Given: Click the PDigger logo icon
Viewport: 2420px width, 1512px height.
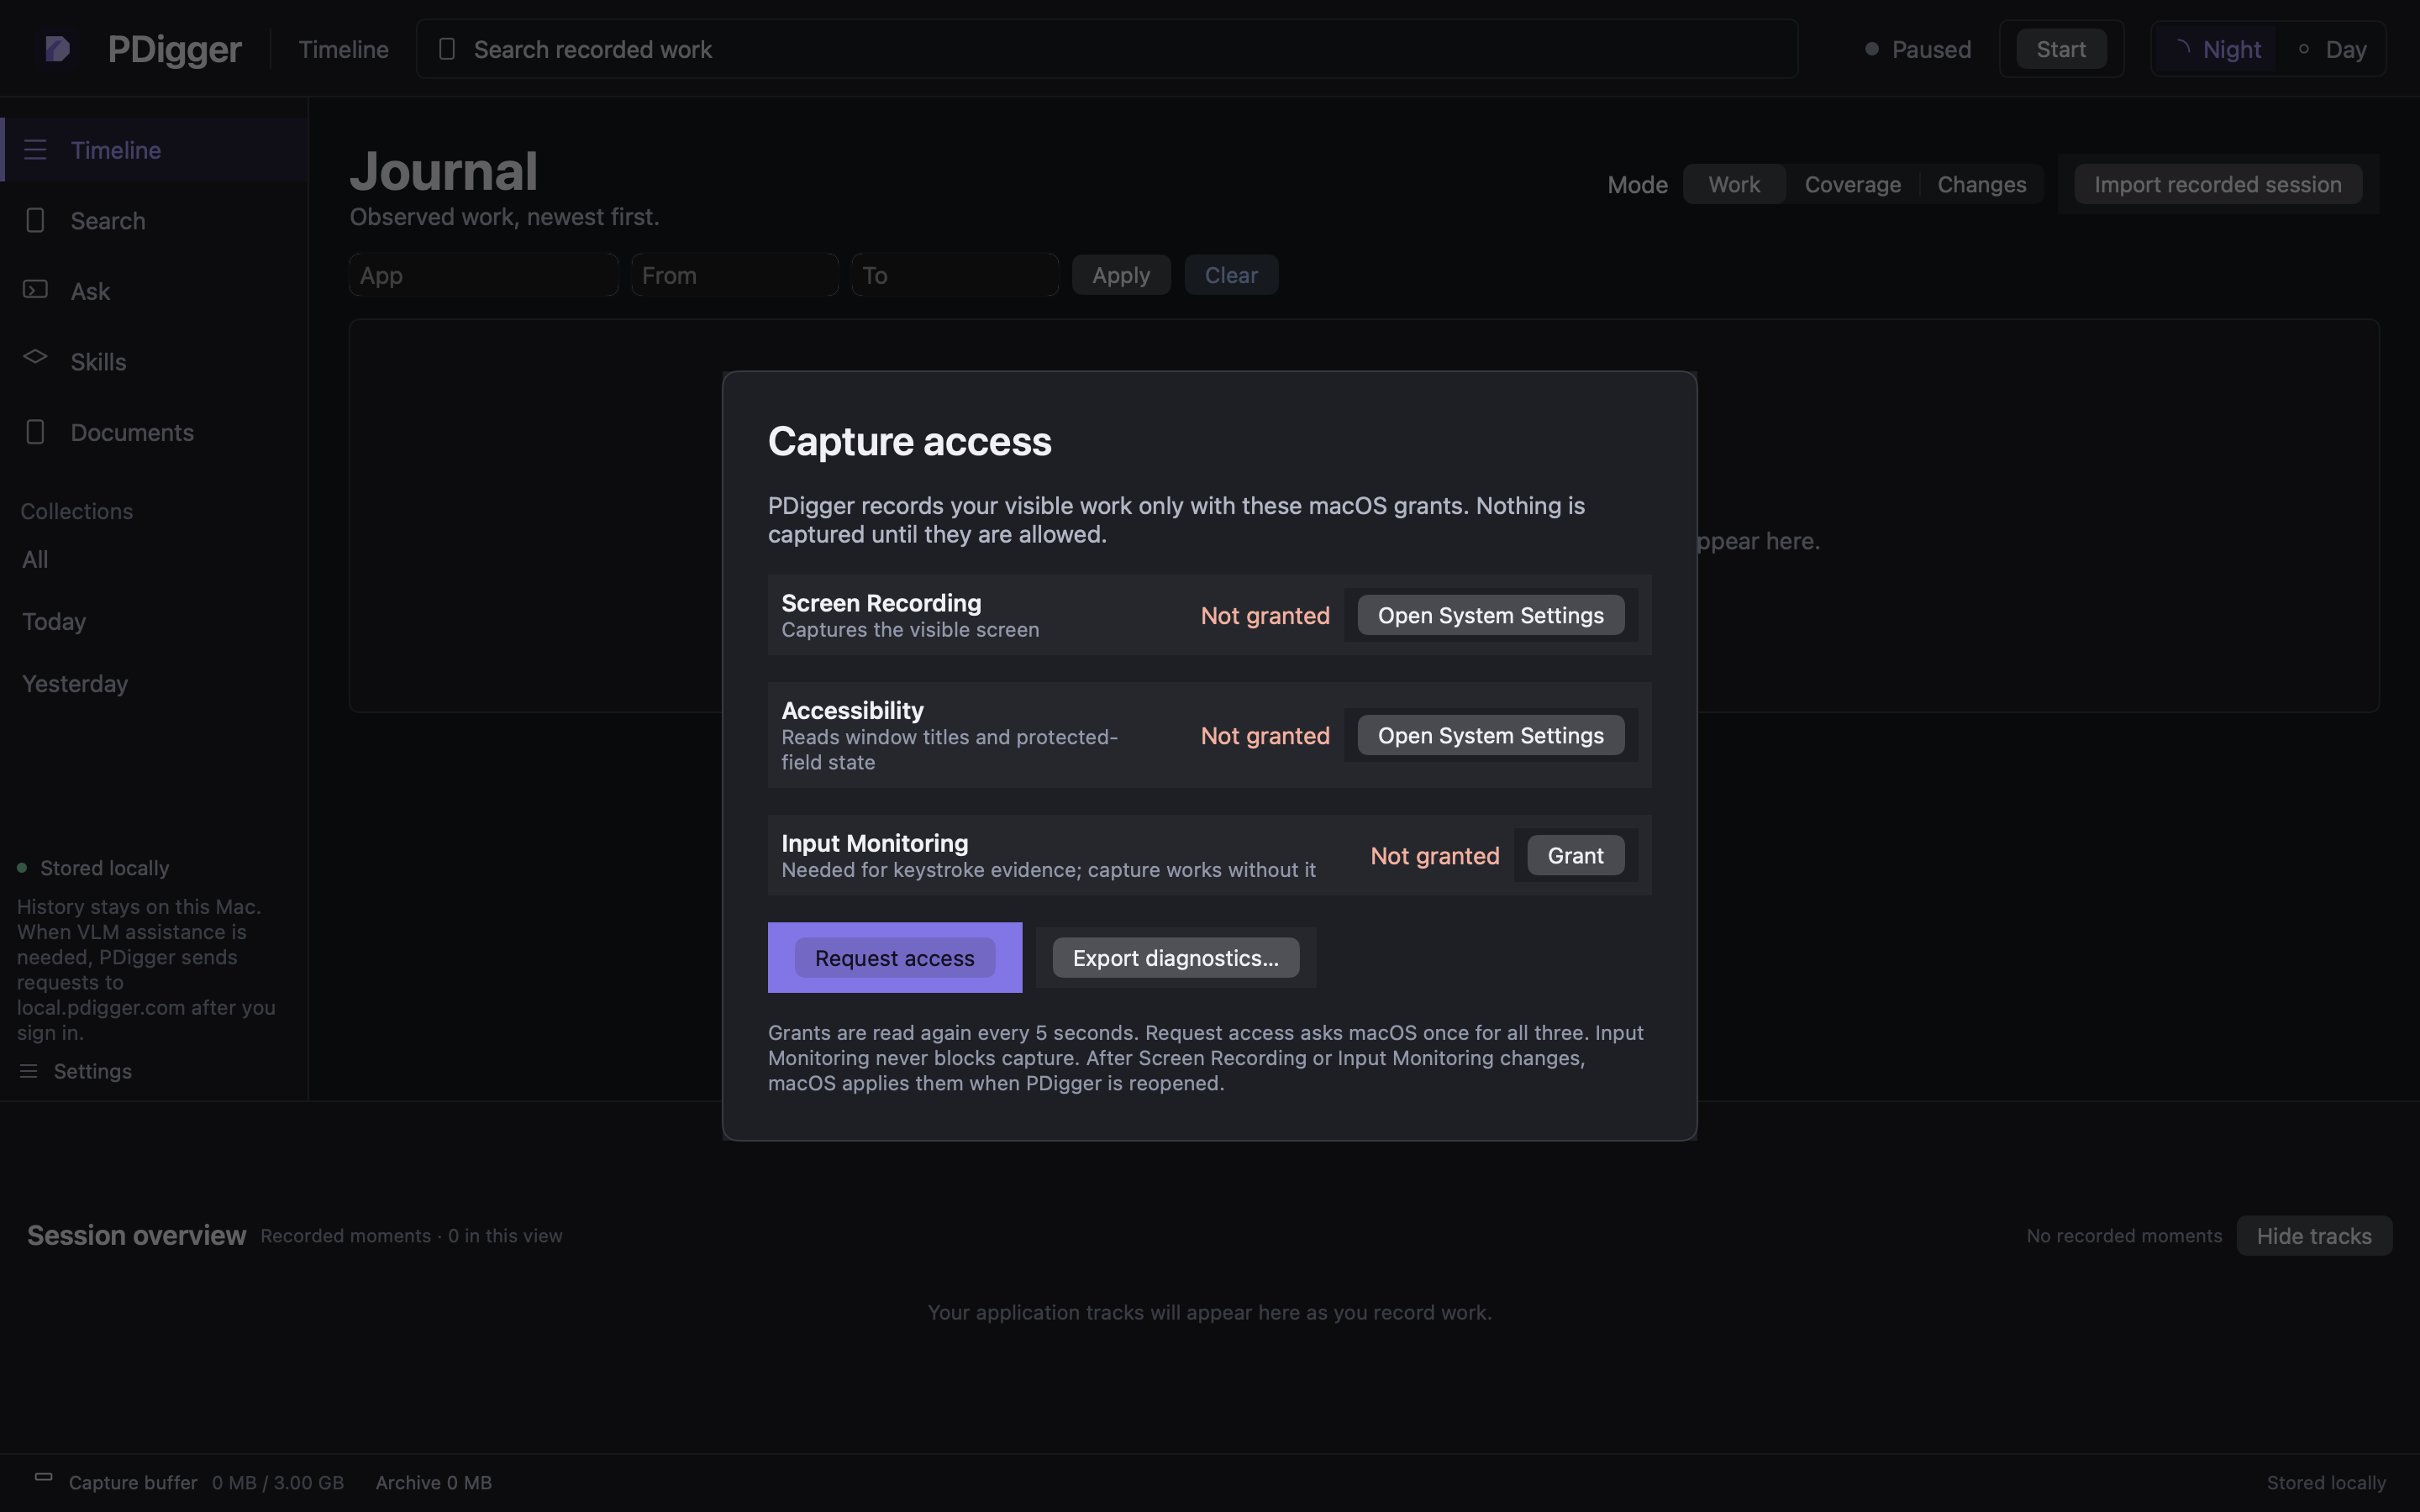Looking at the screenshot, I should tap(57, 48).
